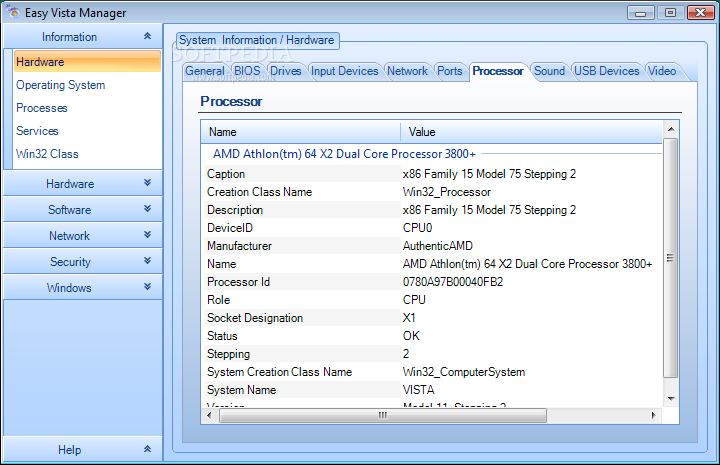
Task: Click the Easy Vista Manager title bar icon
Action: pos(13,12)
